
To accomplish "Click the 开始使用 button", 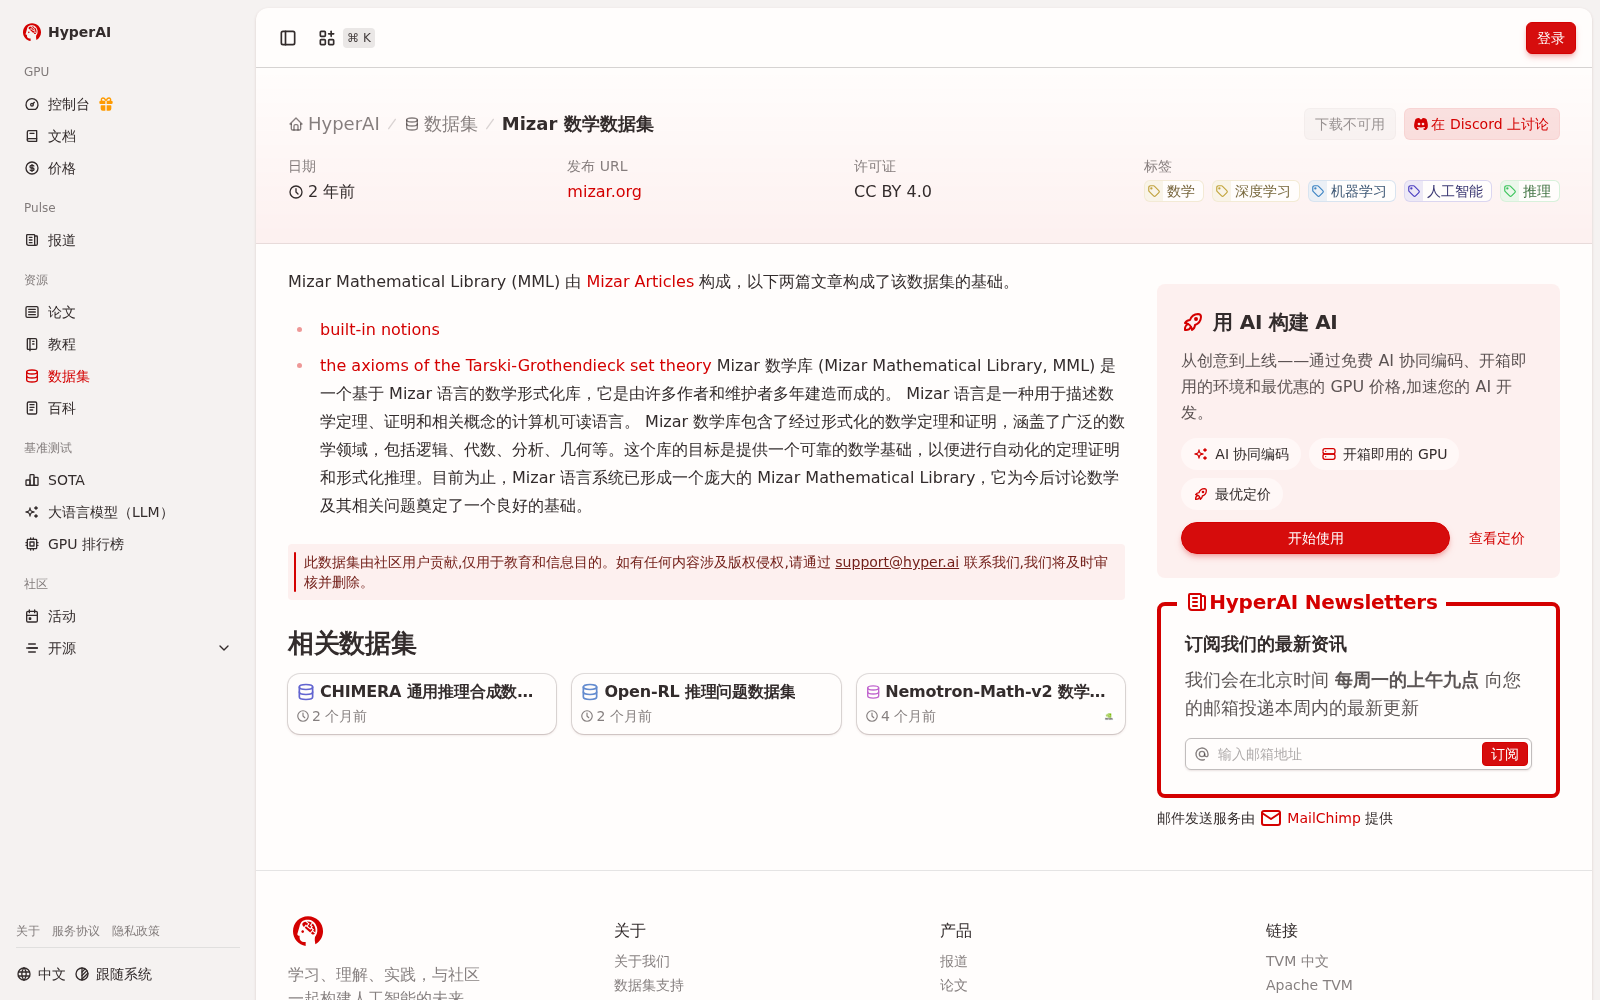I will click(x=1315, y=538).
